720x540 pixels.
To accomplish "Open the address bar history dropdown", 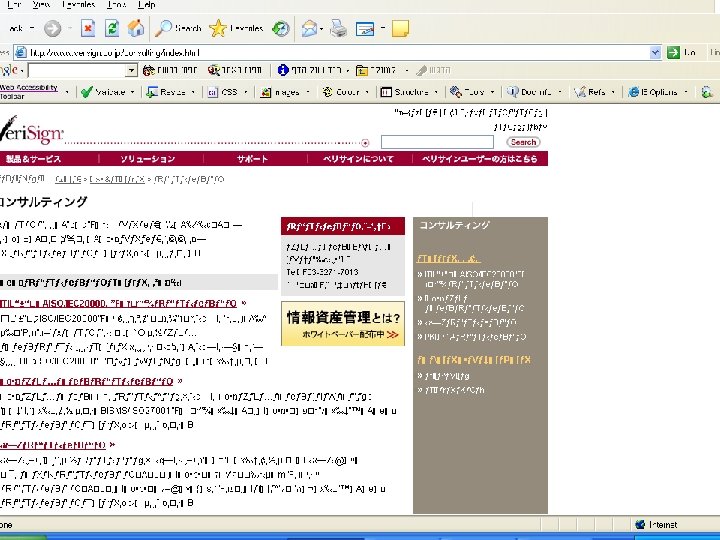I will pyautogui.click(x=655, y=52).
